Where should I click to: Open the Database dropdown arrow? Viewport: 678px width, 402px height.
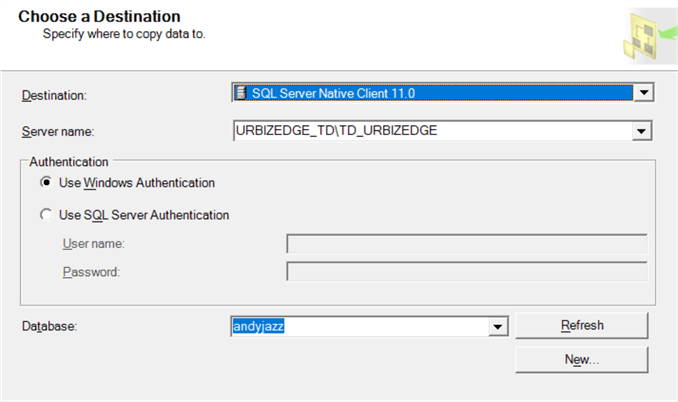[498, 326]
